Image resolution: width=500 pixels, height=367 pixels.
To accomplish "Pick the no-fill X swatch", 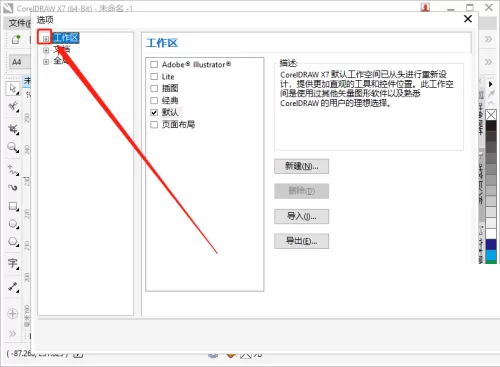I will point(491,115).
